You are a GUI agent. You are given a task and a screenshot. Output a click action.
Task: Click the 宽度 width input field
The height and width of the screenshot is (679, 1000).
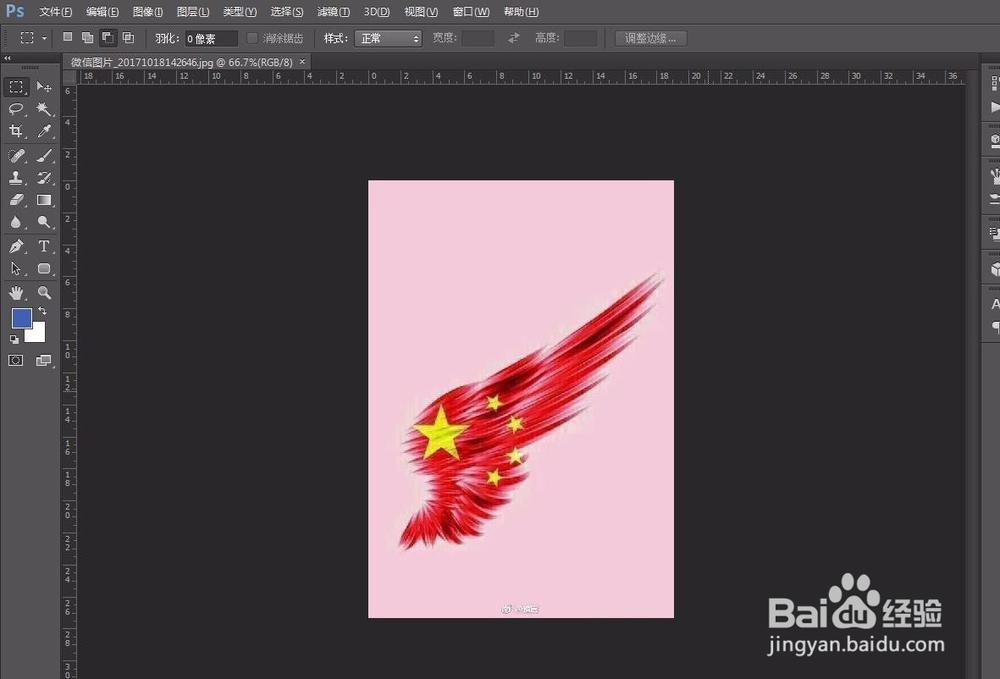478,38
